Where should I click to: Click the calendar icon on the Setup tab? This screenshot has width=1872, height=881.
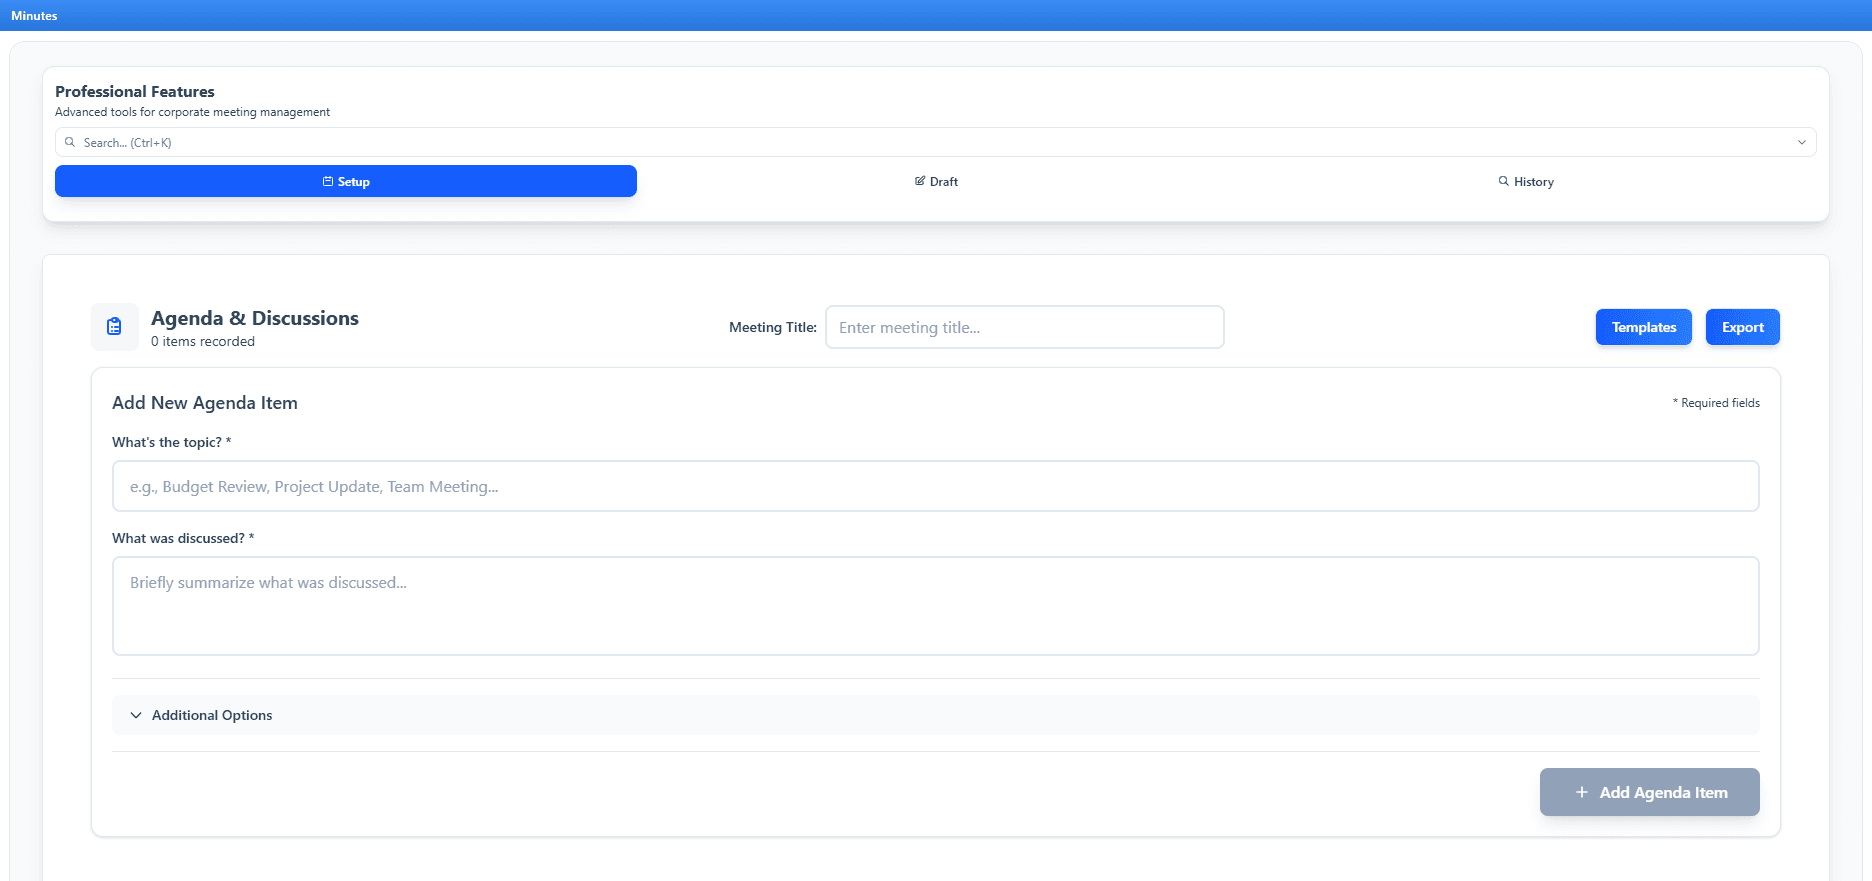pos(328,181)
